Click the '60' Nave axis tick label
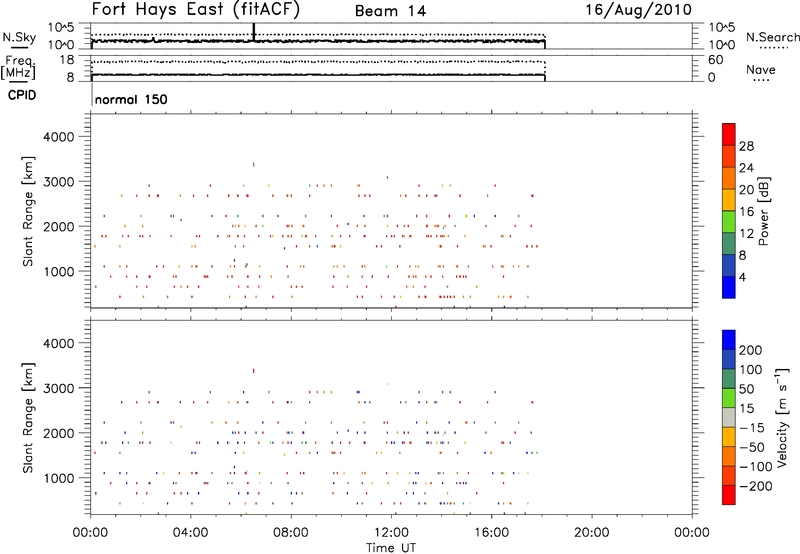 pos(716,60)
